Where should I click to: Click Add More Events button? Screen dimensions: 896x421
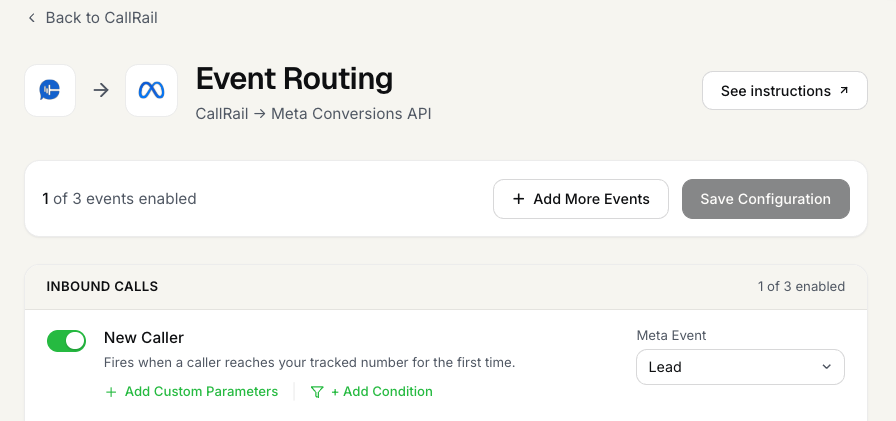pyautogui.click(x=581, y=199)
